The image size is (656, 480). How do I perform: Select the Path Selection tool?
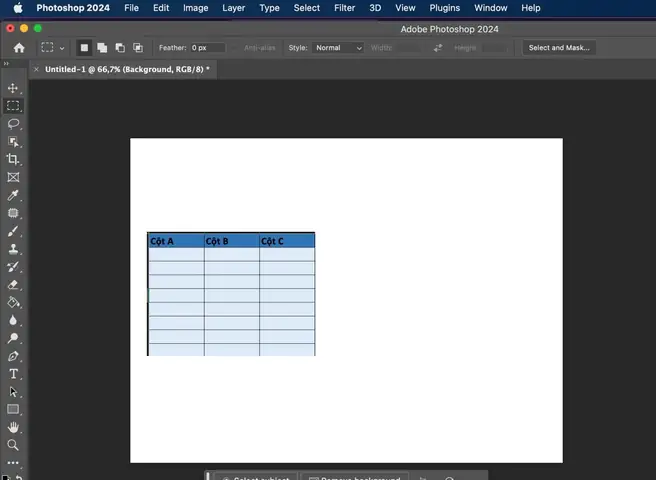(13, 392)
